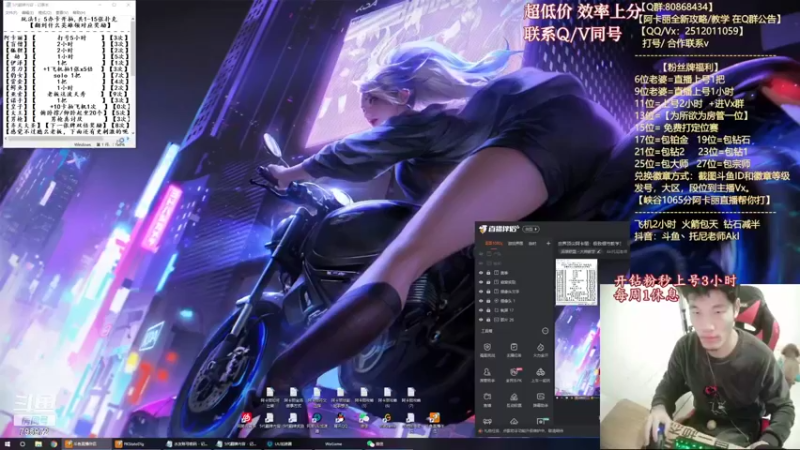Select the notepad thumbnail in the stream preview
The height and width of the screenshot is (450, 800).
[x=577, y=282]
